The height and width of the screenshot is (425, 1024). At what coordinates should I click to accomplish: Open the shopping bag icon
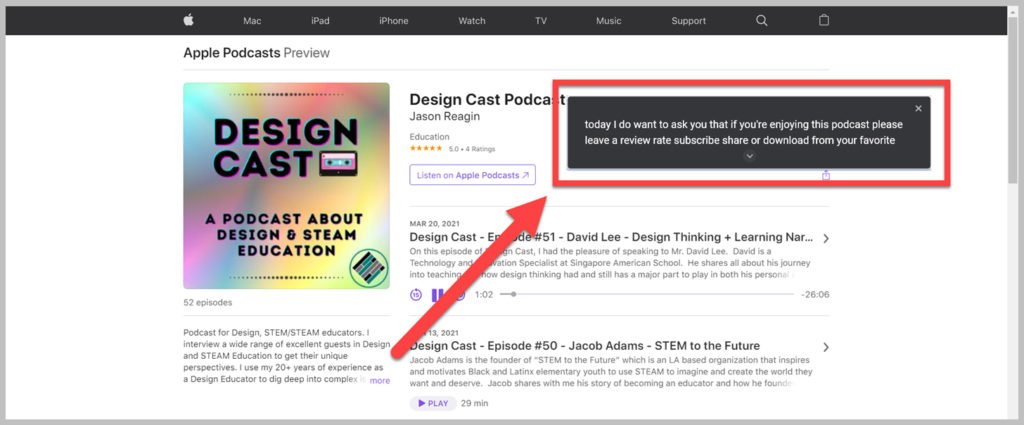pos(824,20)
